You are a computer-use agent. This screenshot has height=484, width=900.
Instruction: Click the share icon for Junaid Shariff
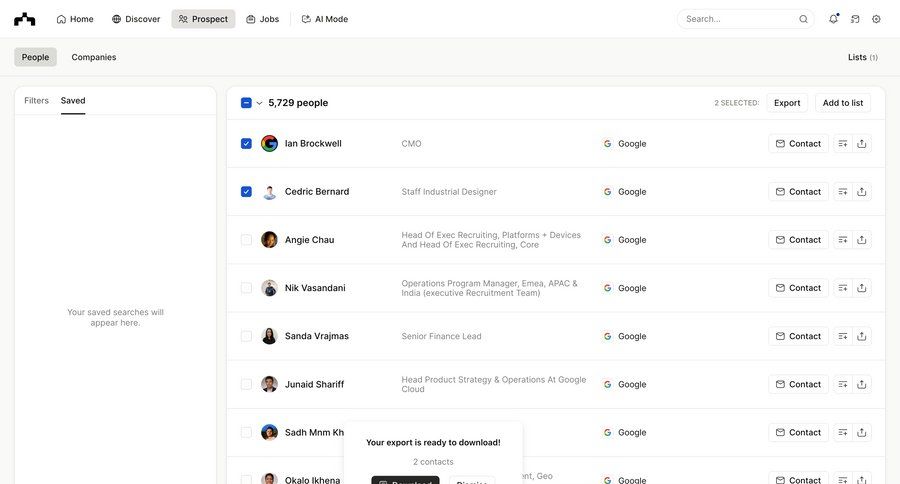[862, 384]
